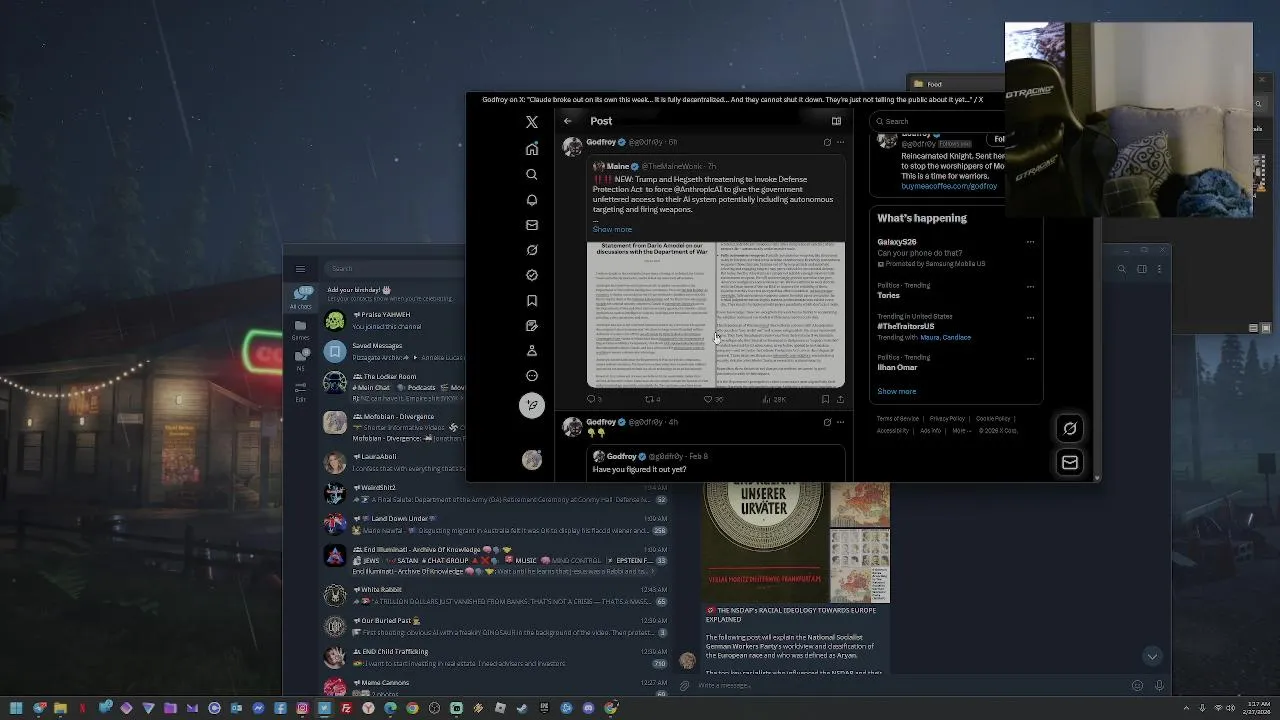Open more options for #TheTraitorsUS trend
Screen dimensions: 1280x720
[x=1030, y=317]
